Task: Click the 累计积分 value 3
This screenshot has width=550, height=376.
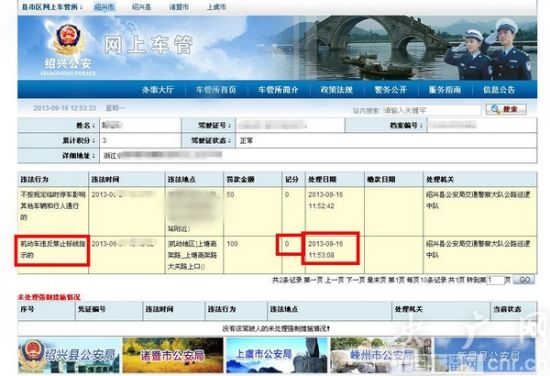Action: (104, 141)
